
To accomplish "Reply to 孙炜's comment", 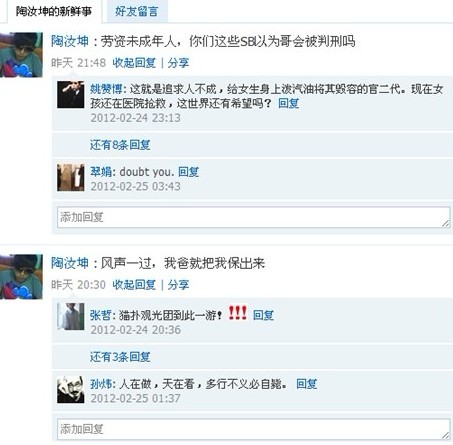I will tap(307, 384).
